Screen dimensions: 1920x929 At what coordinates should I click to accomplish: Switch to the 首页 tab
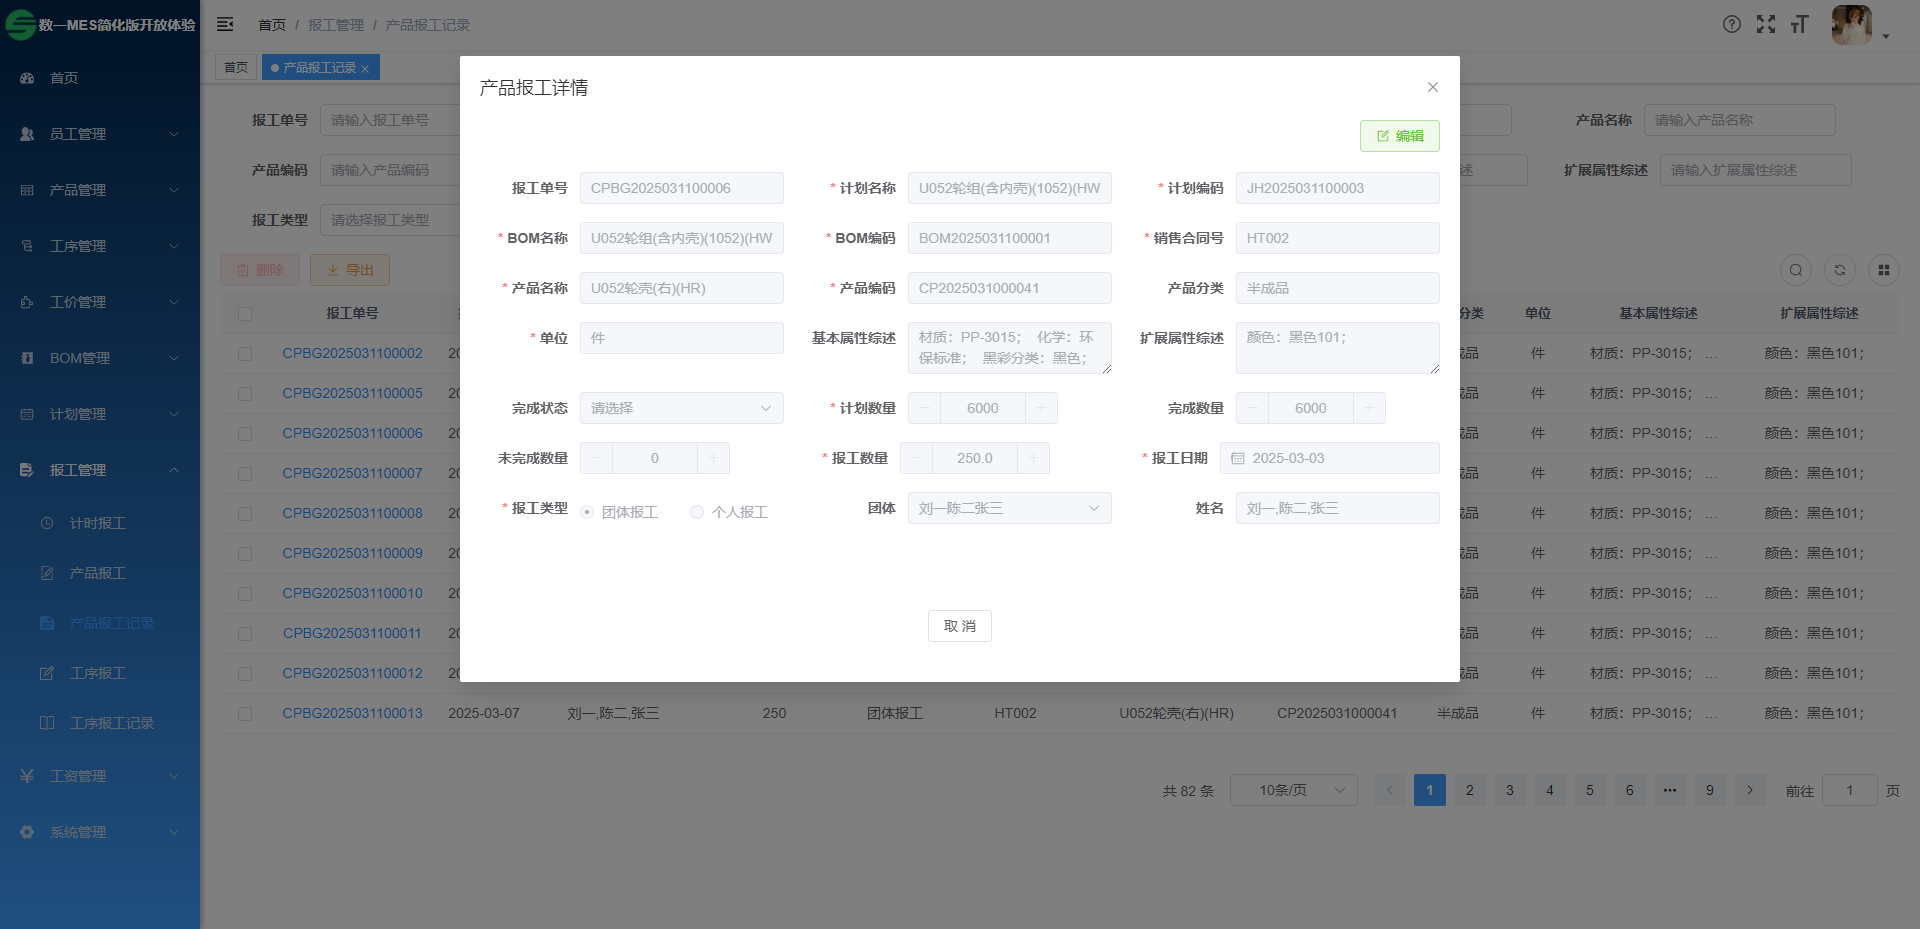(x=236, y=67)
